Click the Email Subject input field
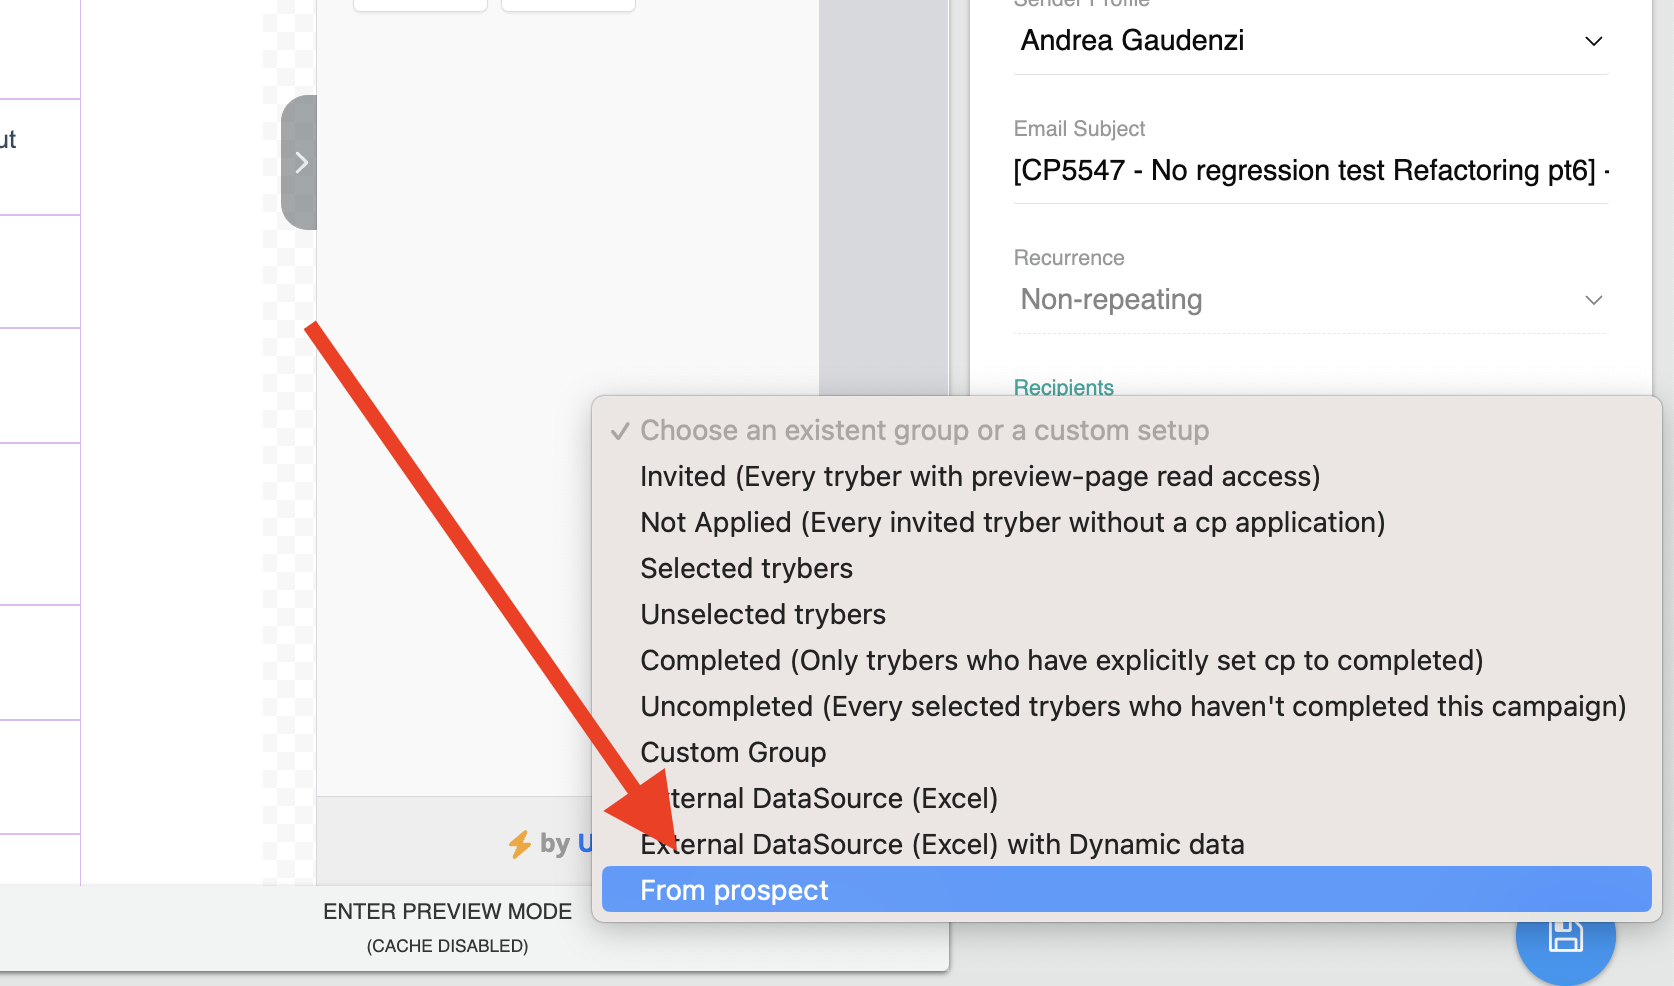Screen dimensions: 1674x986 [1311, 171]
